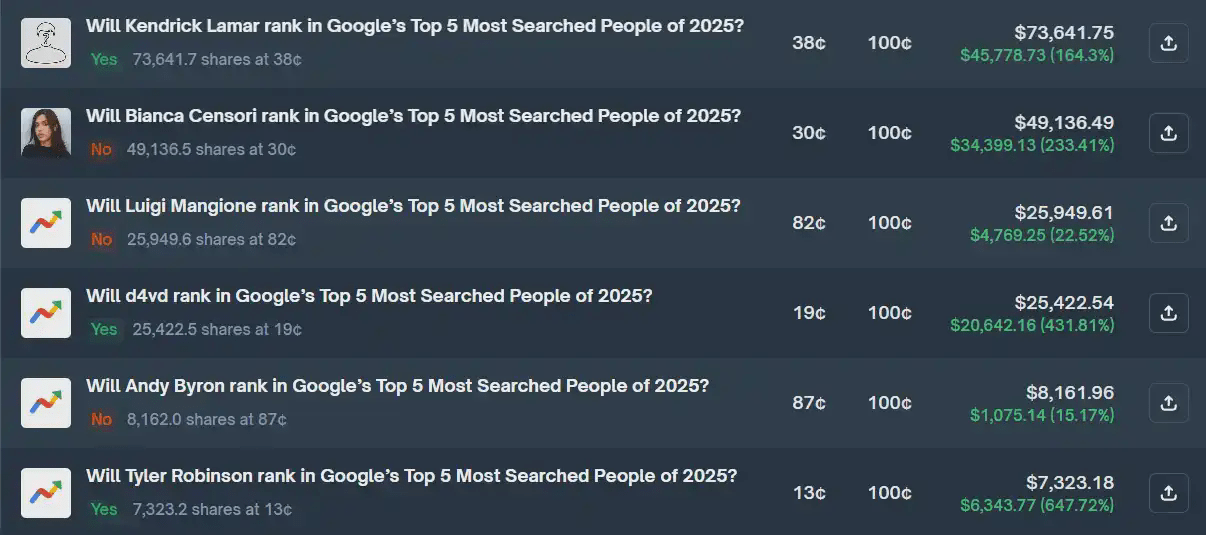
Task: Share the Kendrick Lamar position
Action: click(x=1168, y=43)
